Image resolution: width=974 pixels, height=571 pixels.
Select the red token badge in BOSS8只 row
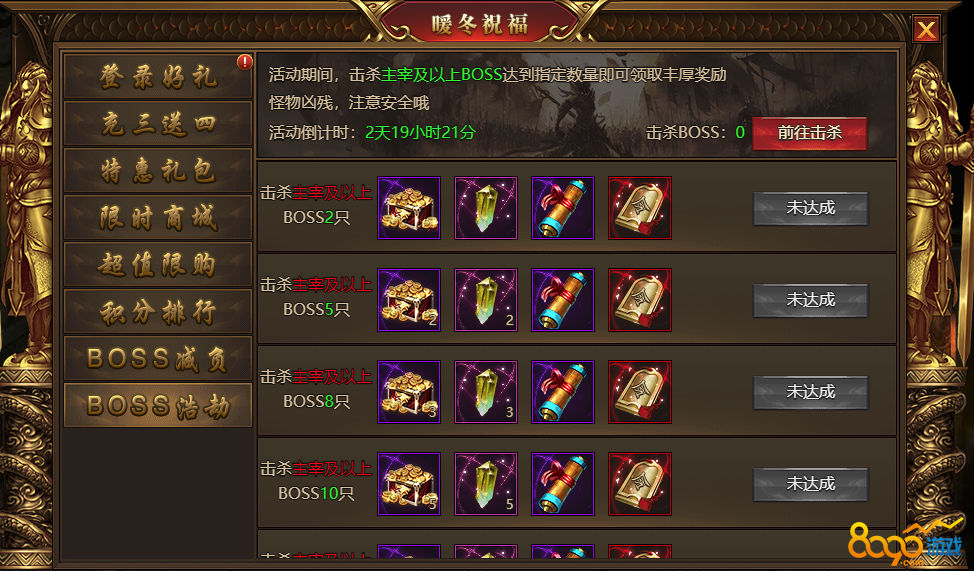(x=640, y=392)
